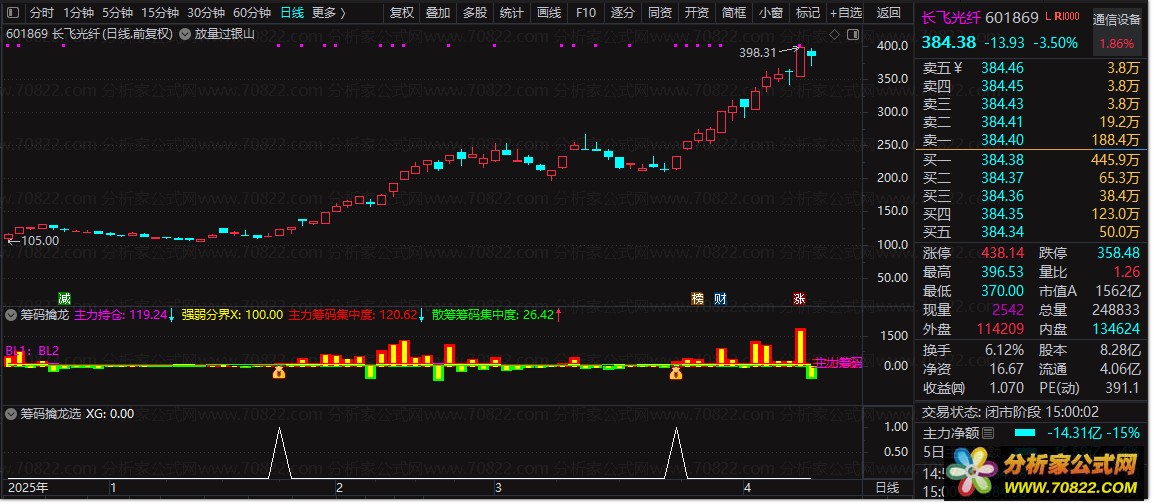Click the 简框 toolbar button
This screenshot has width=1154, height=504.
(734, 13)
